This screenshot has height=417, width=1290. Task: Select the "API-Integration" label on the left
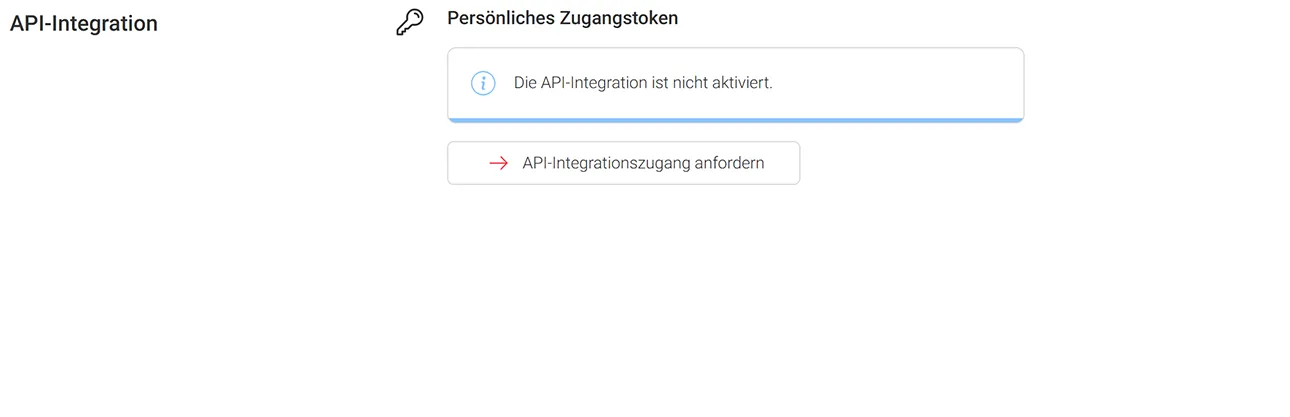[84, 24]
